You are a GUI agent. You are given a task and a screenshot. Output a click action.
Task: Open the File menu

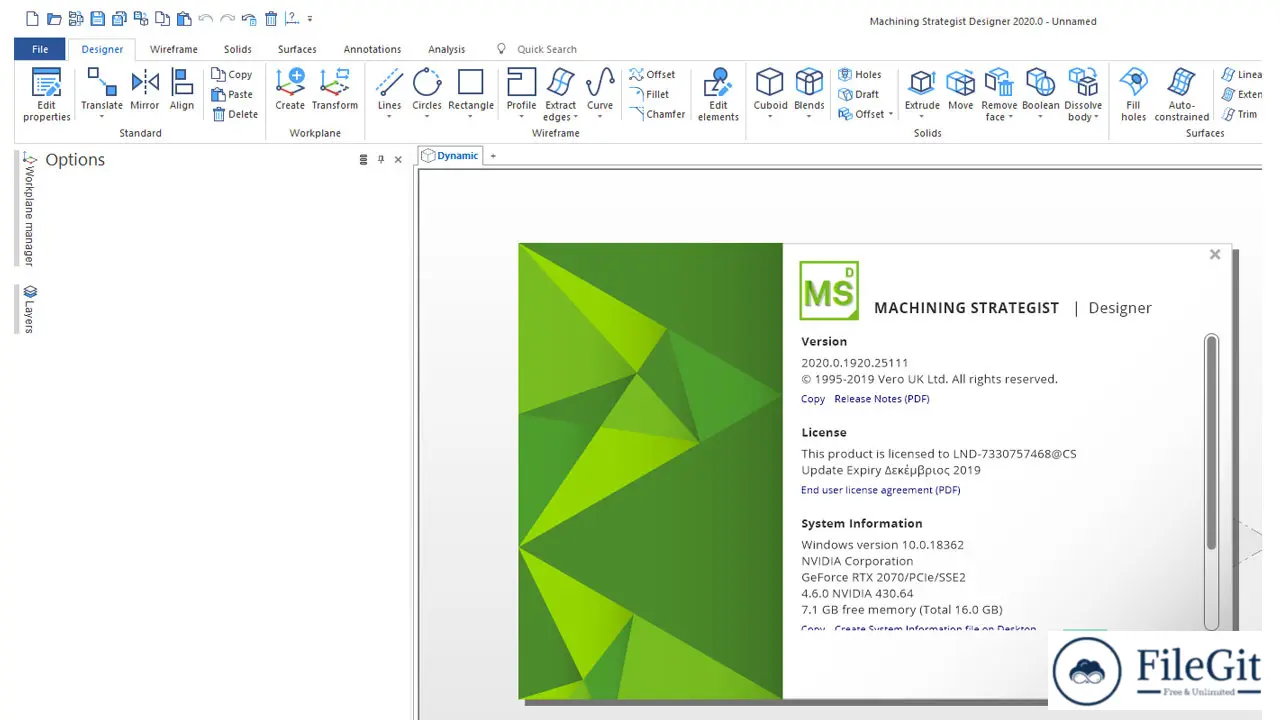40,49
